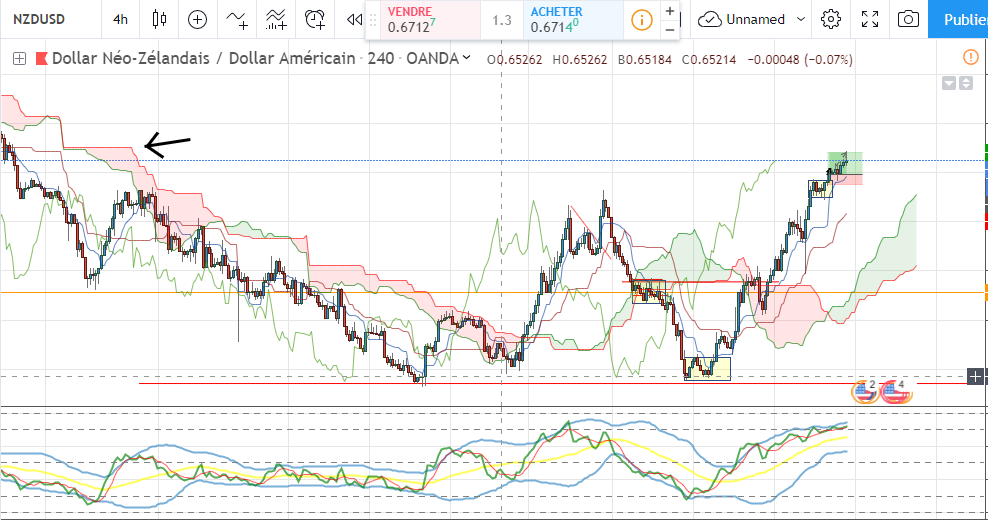
Task: Start bar replay with the rewind icon
Action: pos(354,20)
